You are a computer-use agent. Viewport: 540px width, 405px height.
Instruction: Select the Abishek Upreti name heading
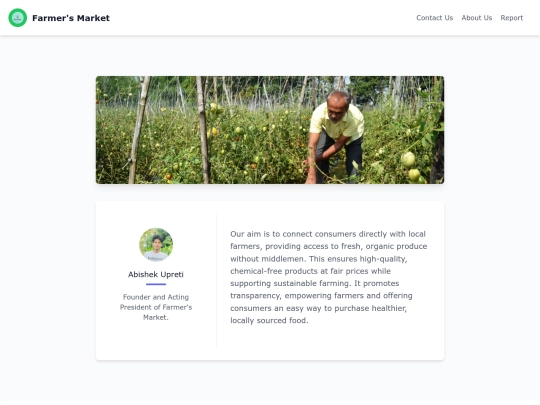coord(156,274)
